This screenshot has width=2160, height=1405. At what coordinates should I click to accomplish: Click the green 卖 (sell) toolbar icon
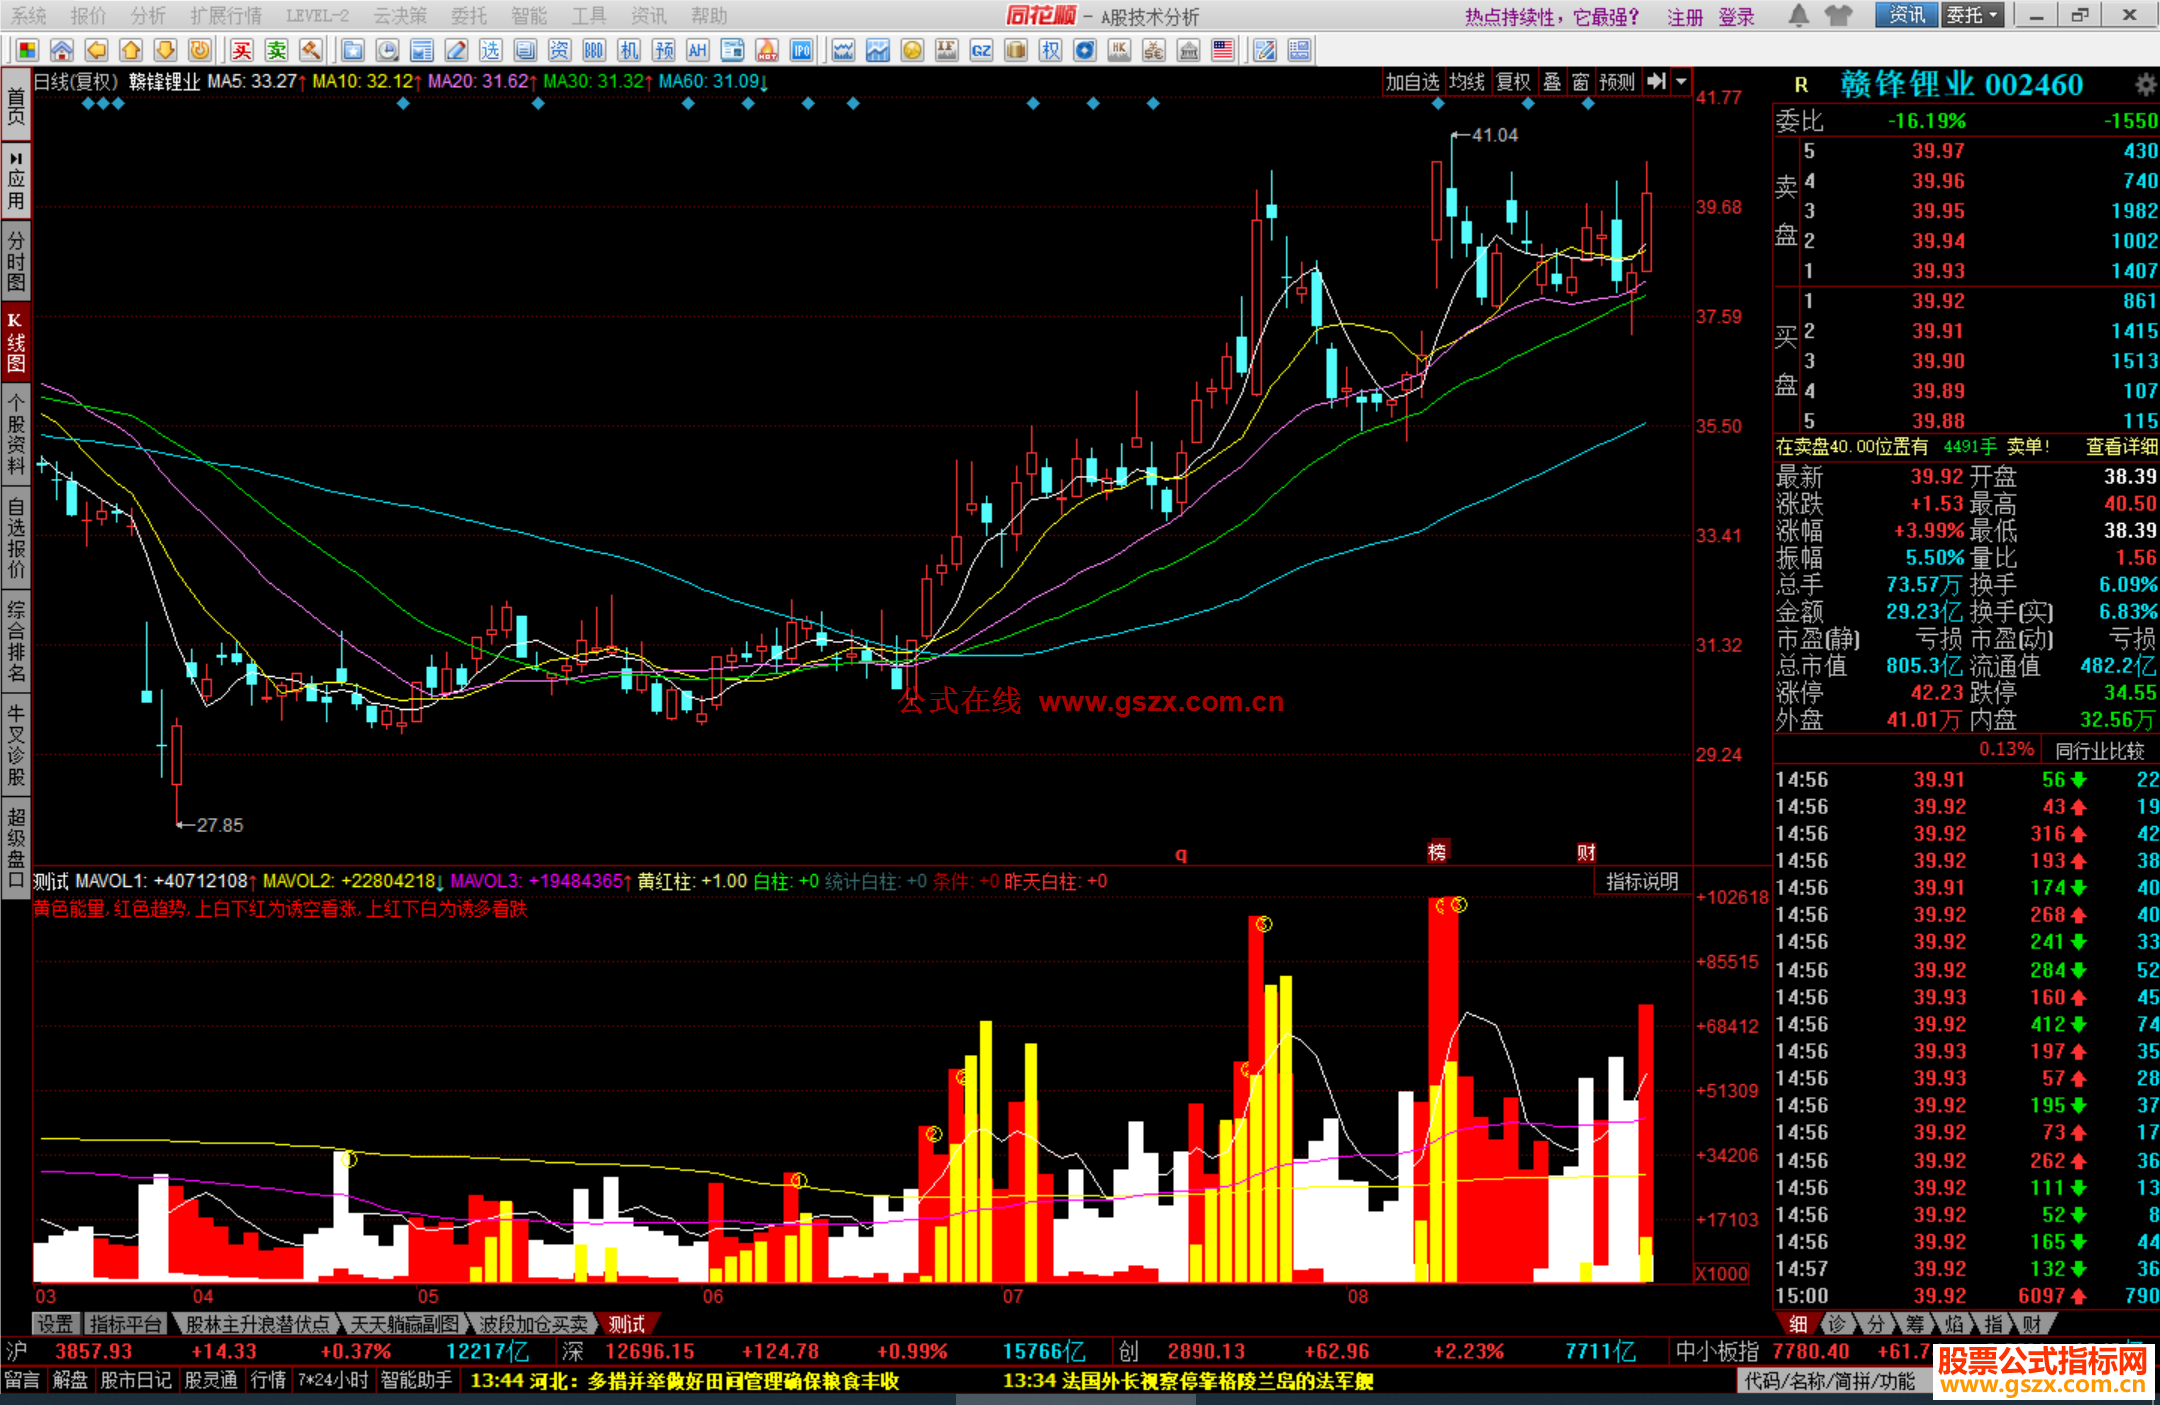(x=276, y=50)
